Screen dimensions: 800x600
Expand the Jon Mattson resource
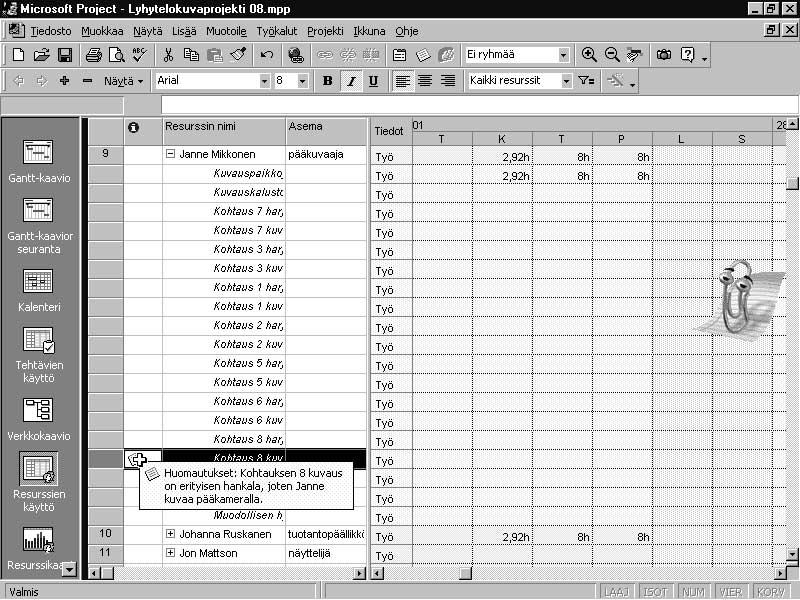pyautogui.click(x=170, y=553)
